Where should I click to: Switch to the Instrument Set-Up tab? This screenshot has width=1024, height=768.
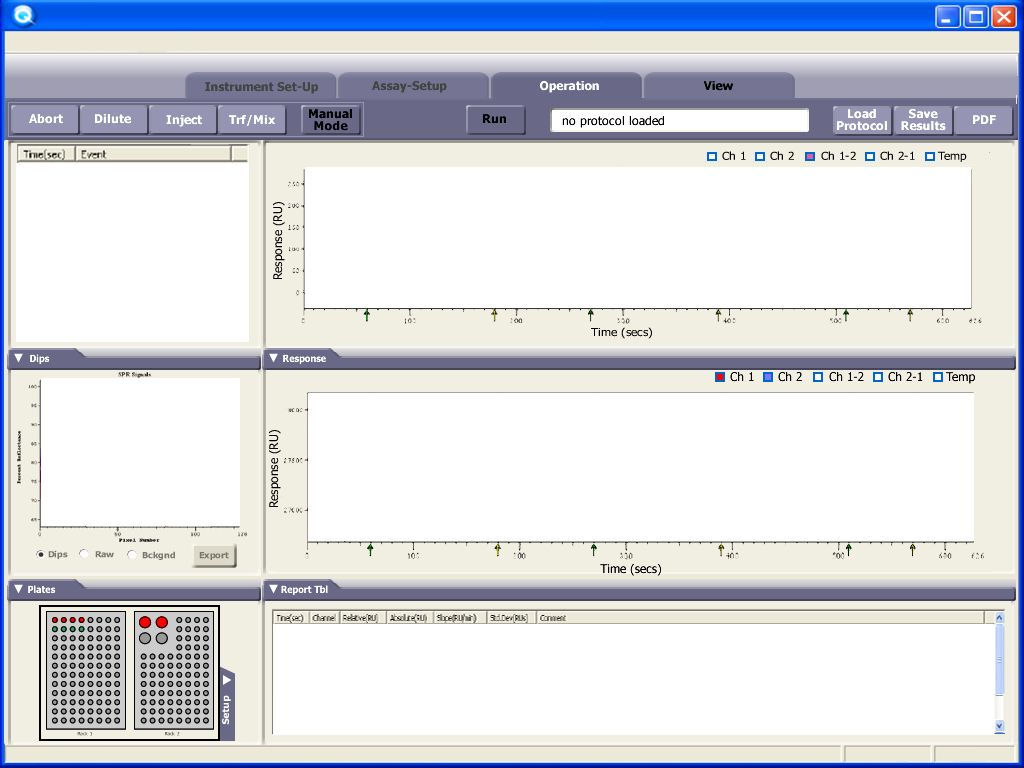pyautogui.click(x=261, y=87)
